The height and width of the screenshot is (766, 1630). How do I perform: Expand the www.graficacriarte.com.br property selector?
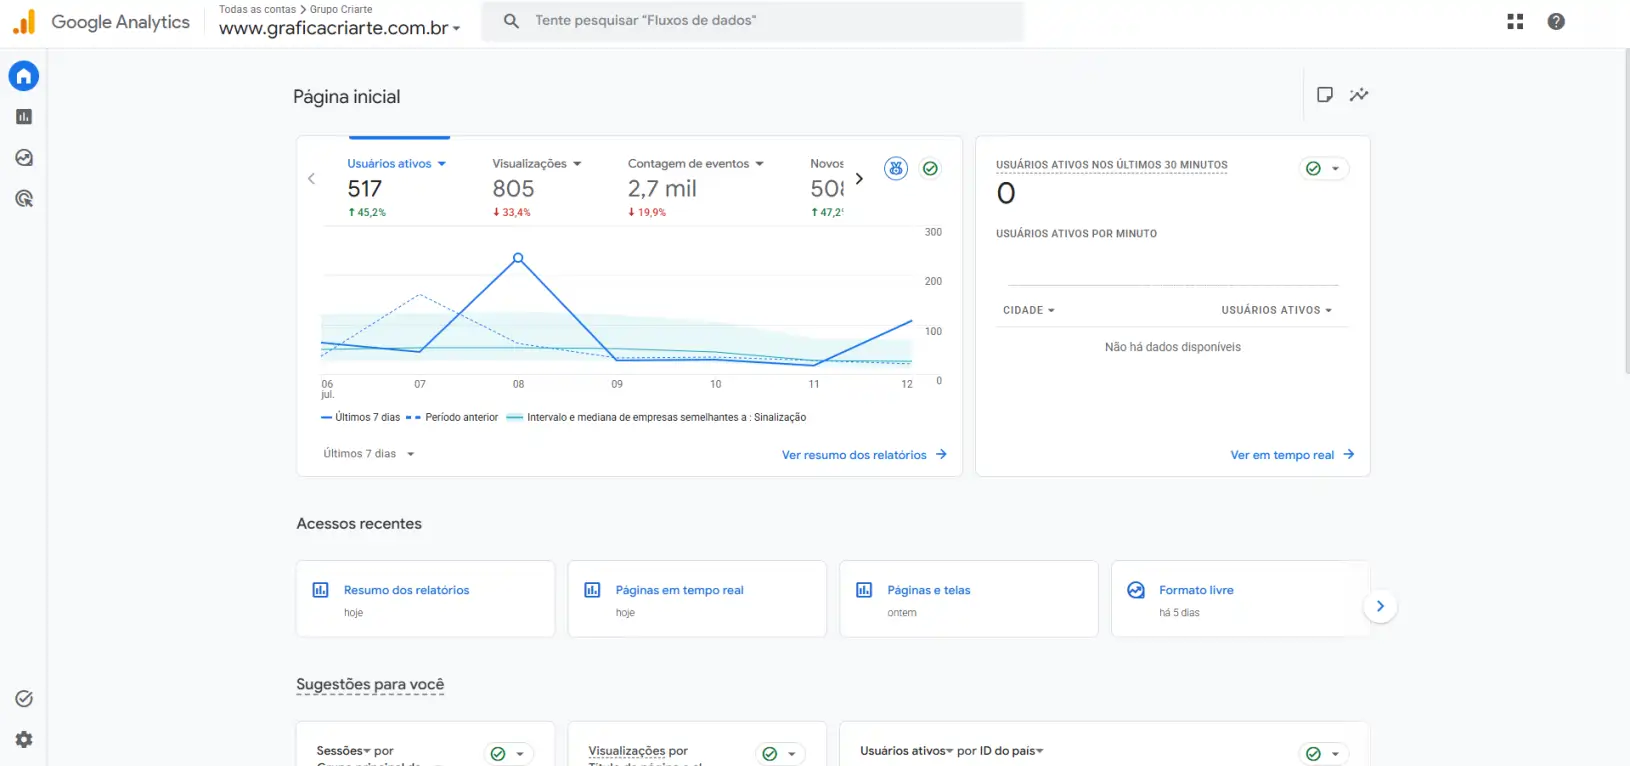click(x=340, y=28)
